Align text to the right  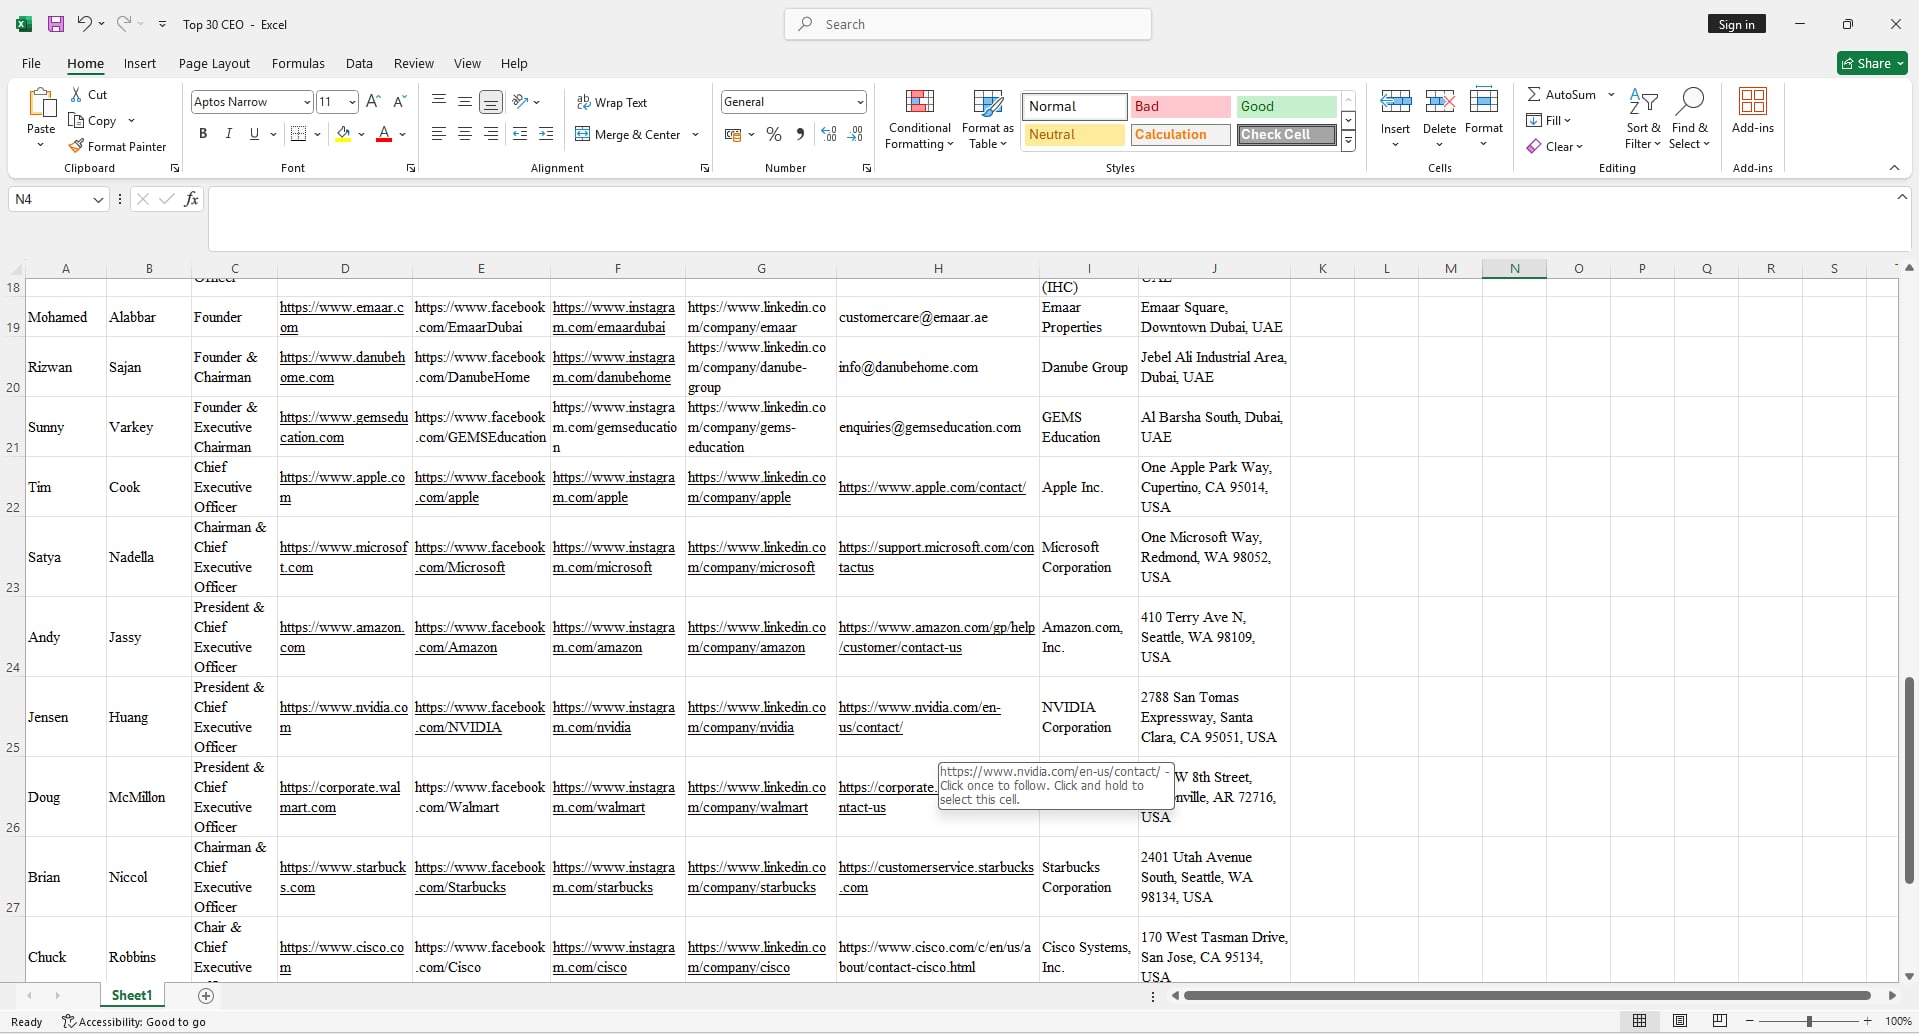tap(491, 134)
